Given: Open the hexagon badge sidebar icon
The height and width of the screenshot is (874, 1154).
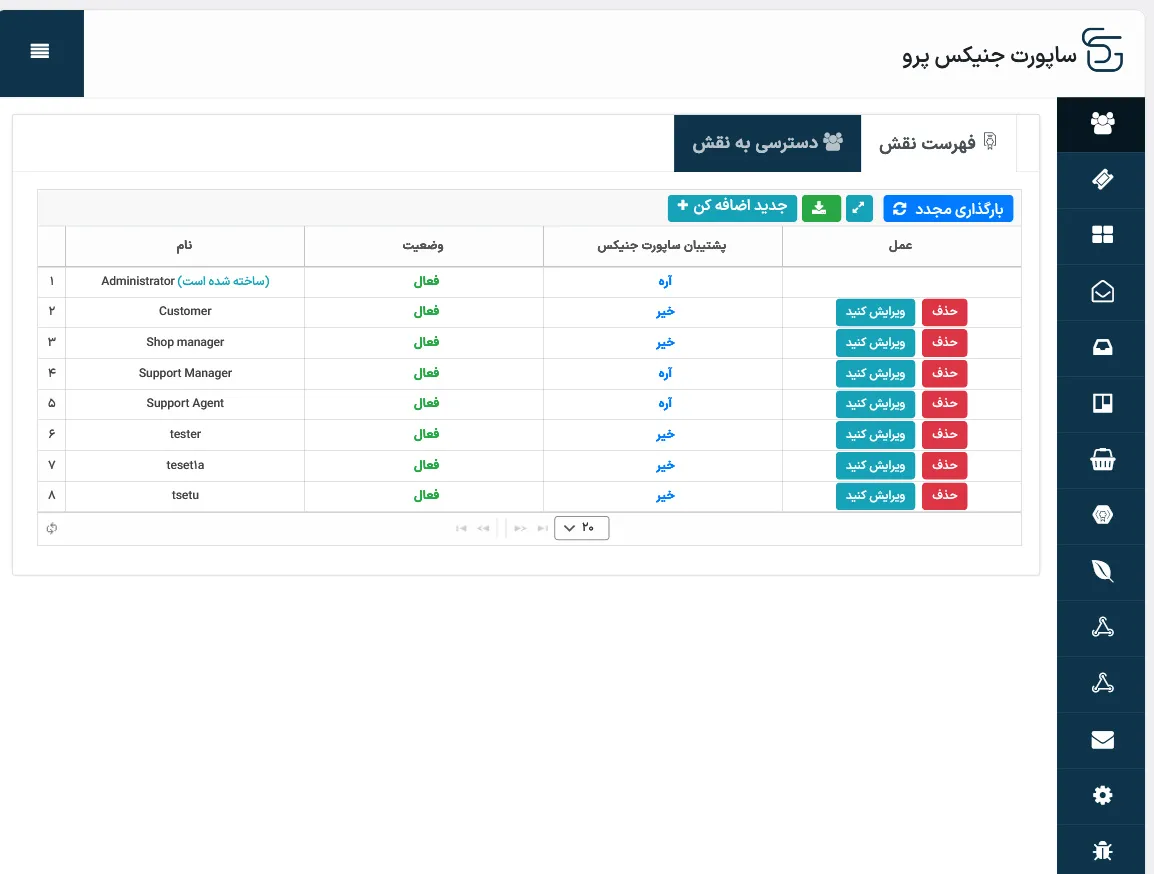Looking at the screenshot, I should click(1102, 515).
